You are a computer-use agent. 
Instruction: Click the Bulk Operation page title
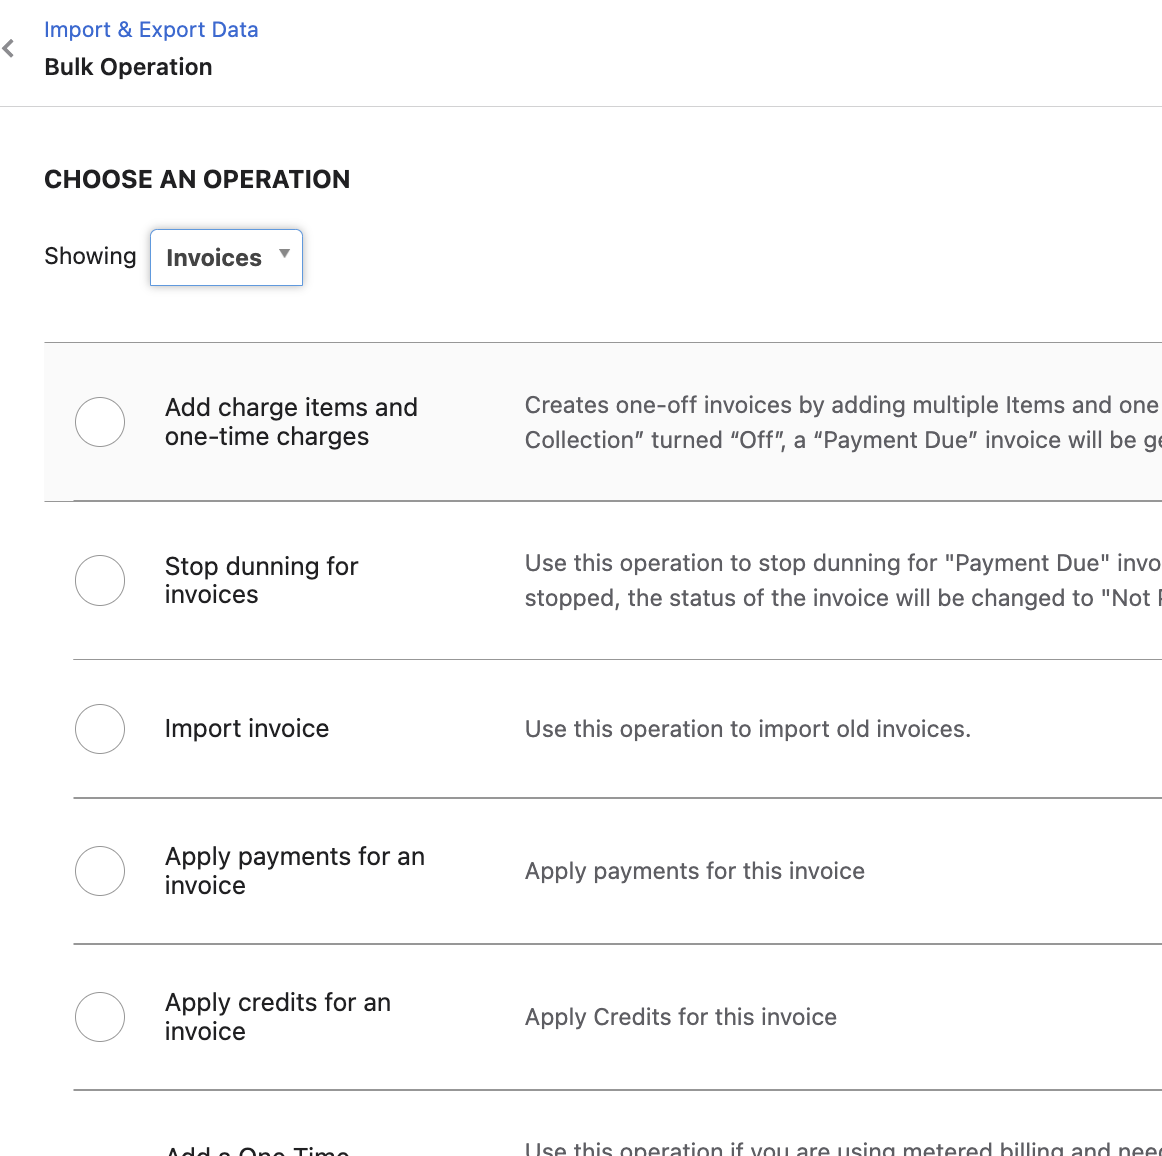128,67
